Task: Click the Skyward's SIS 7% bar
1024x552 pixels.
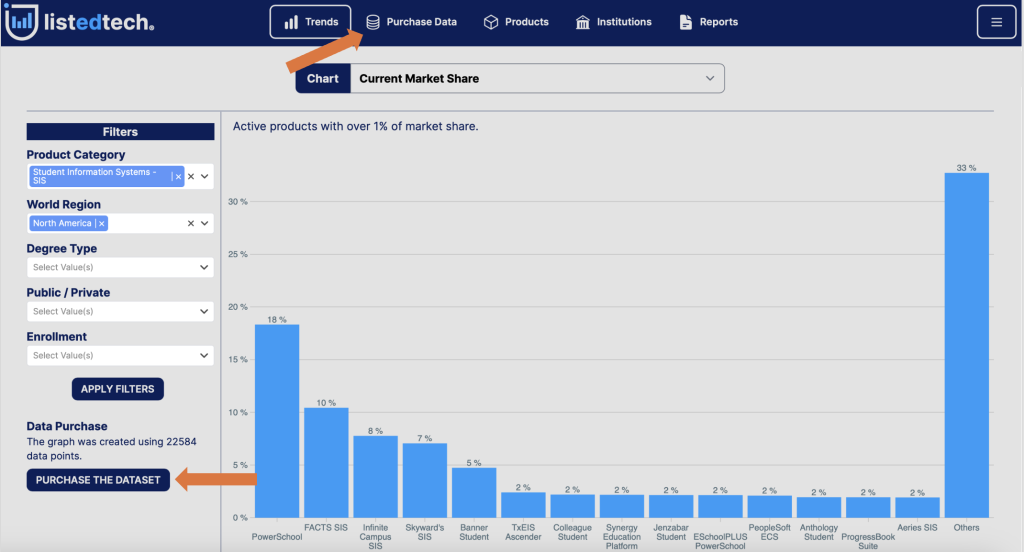Action: (424, 480)
